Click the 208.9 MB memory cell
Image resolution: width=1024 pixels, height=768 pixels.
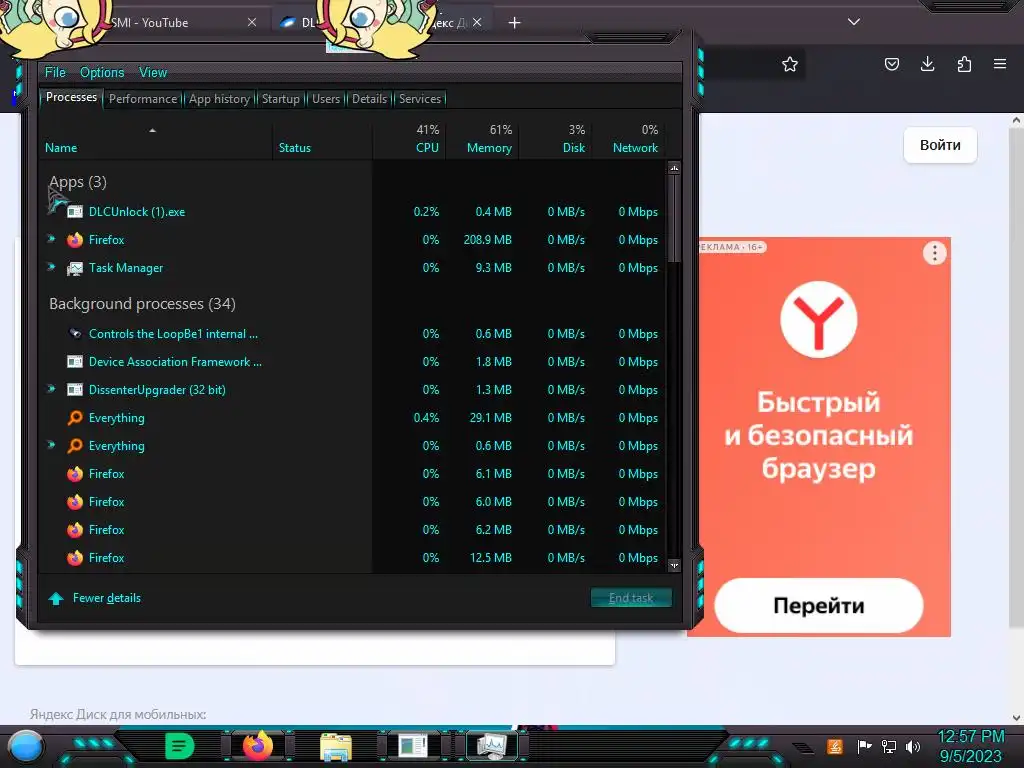click(487, 240)
